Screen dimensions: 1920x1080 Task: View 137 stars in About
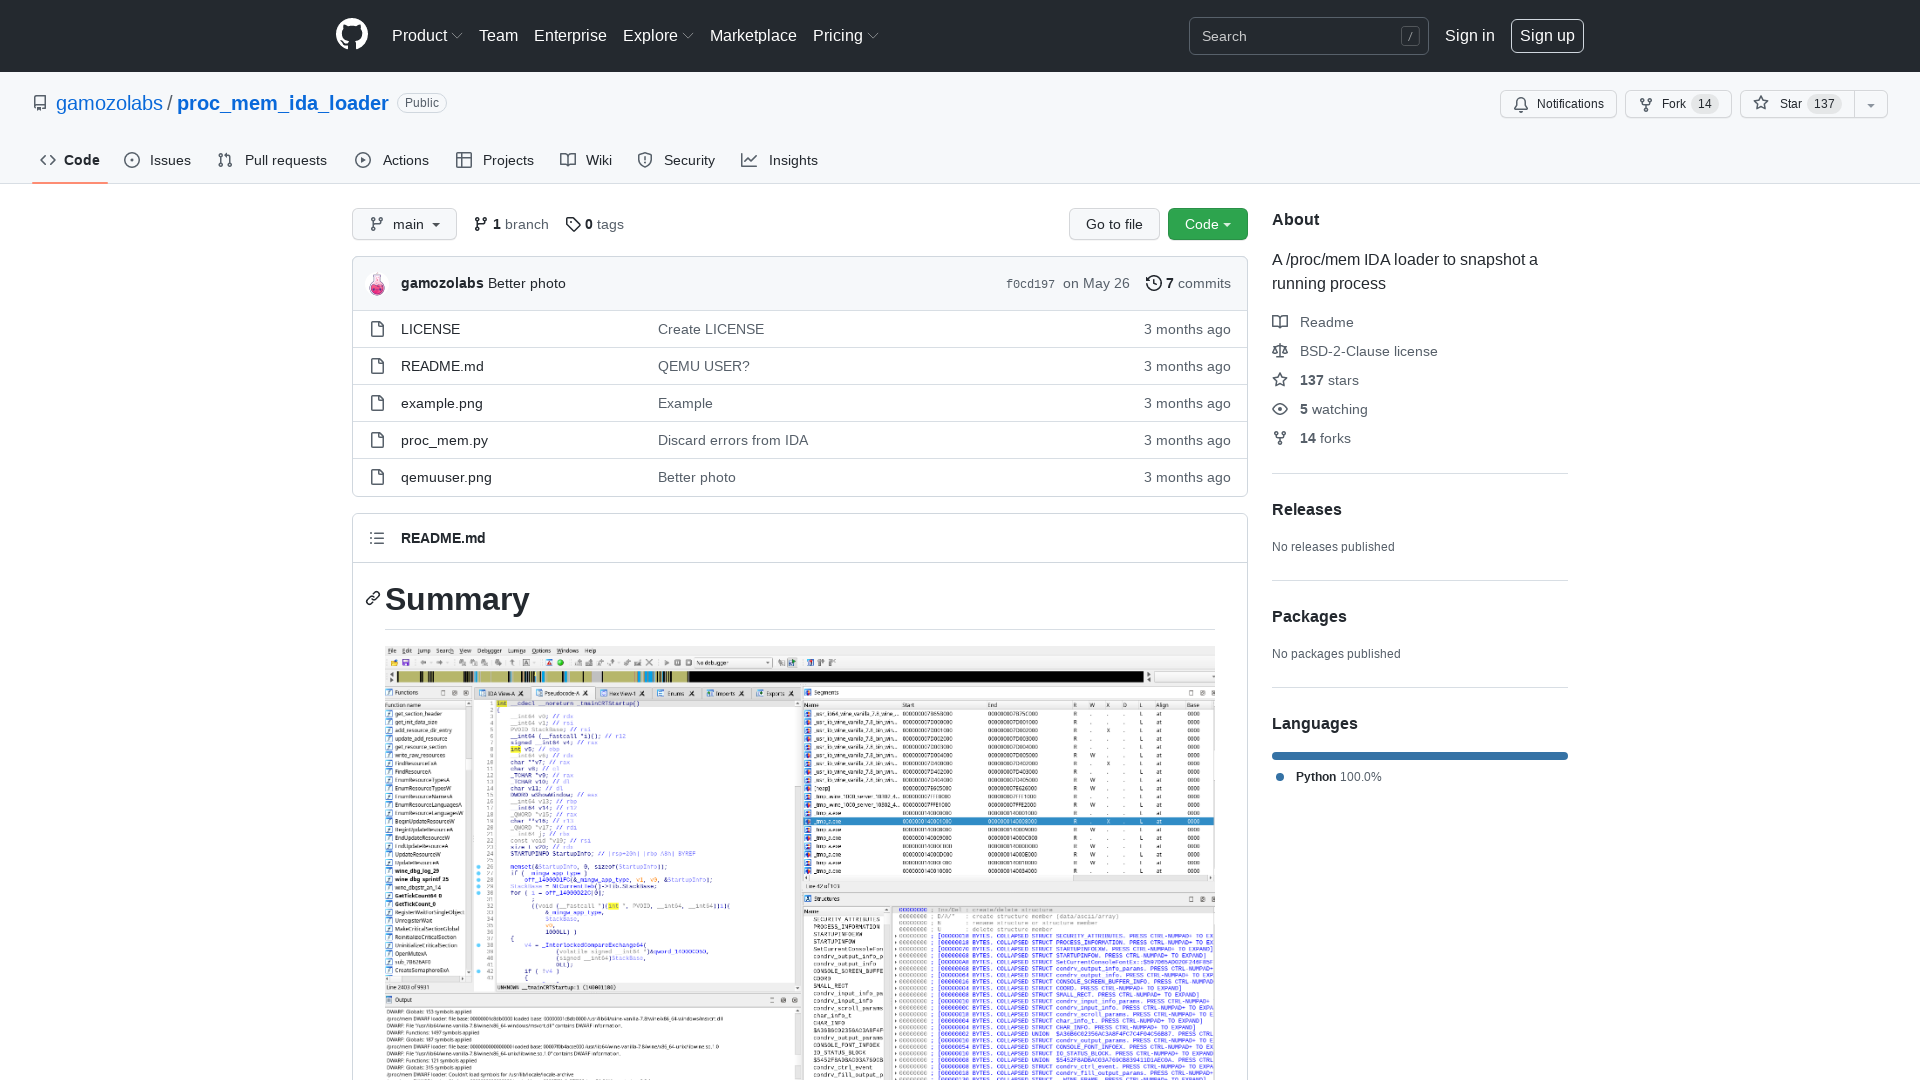1315,380
